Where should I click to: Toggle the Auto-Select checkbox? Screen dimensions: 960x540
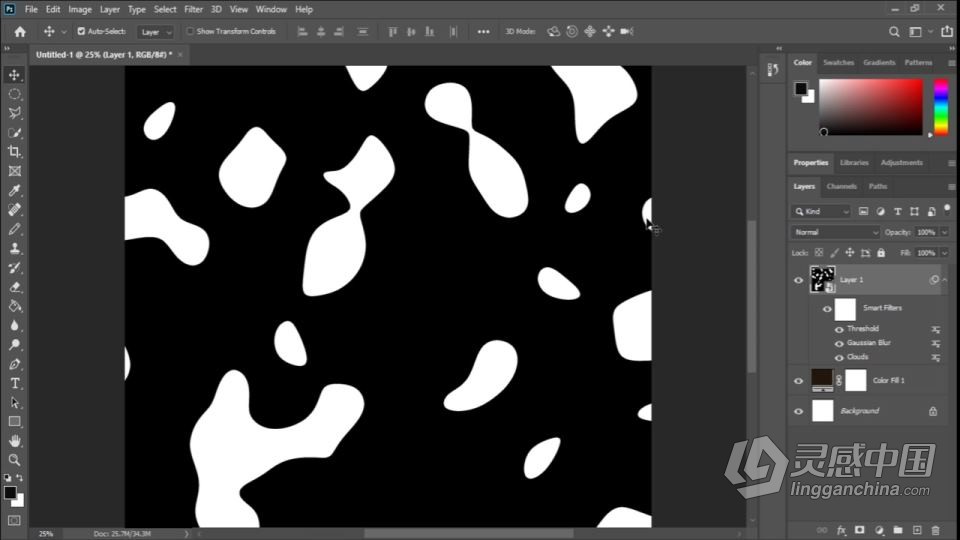coord(81,31)
